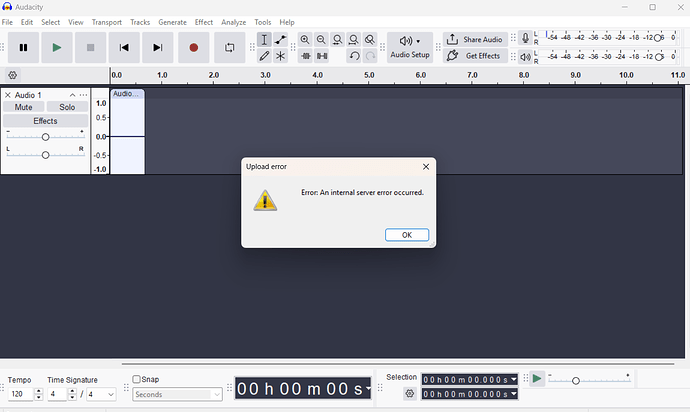Select the Multi-tool asterisk icon
This screenshot has height=412, width=690.
[280, 56]
